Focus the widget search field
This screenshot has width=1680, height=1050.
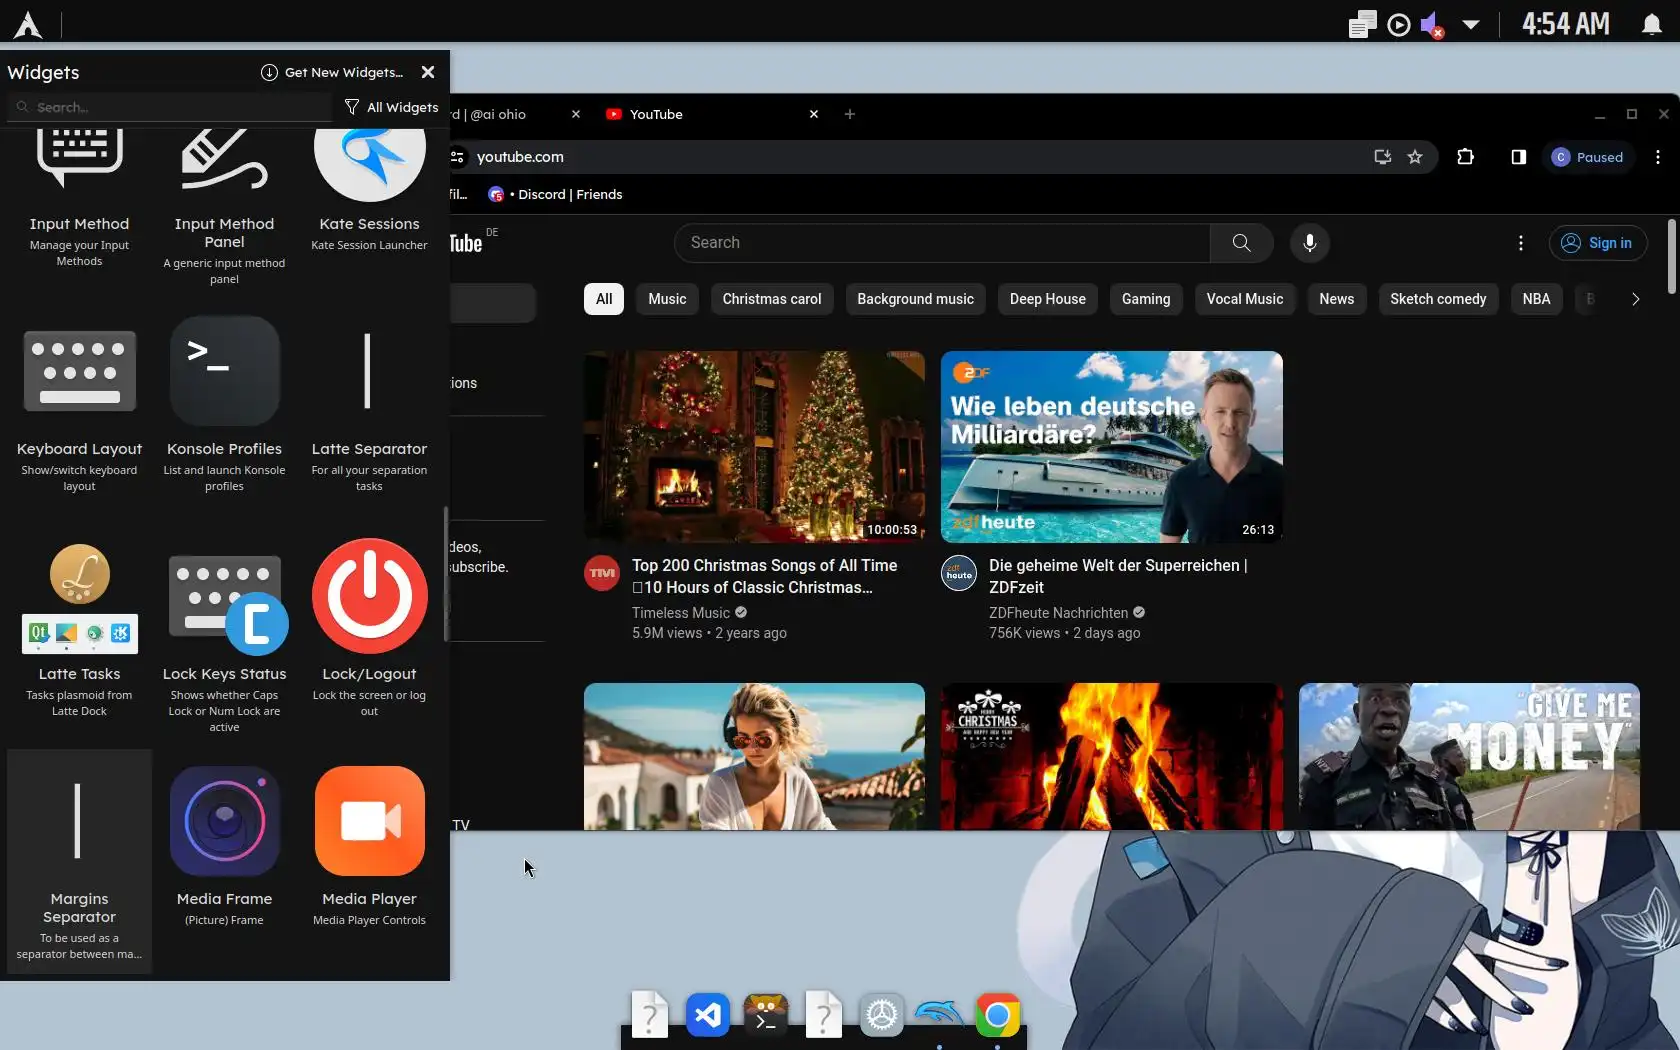(170, 107)
